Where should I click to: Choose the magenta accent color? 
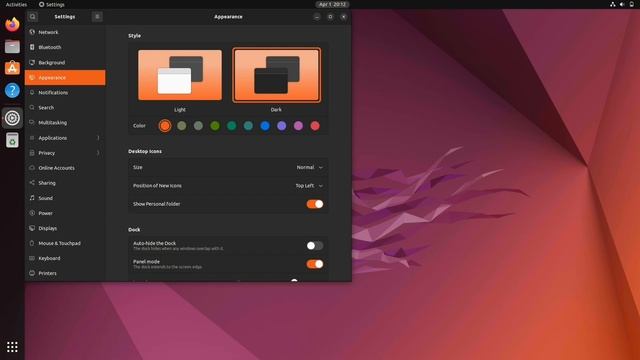point(298,126)
